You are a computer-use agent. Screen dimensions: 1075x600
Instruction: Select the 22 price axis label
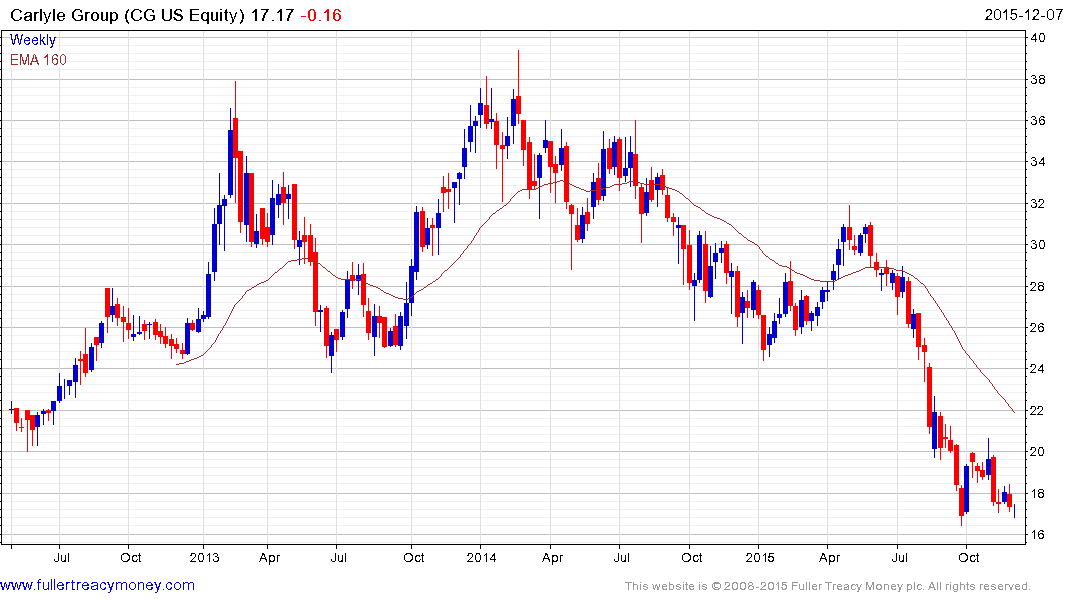coord(1038,410)
